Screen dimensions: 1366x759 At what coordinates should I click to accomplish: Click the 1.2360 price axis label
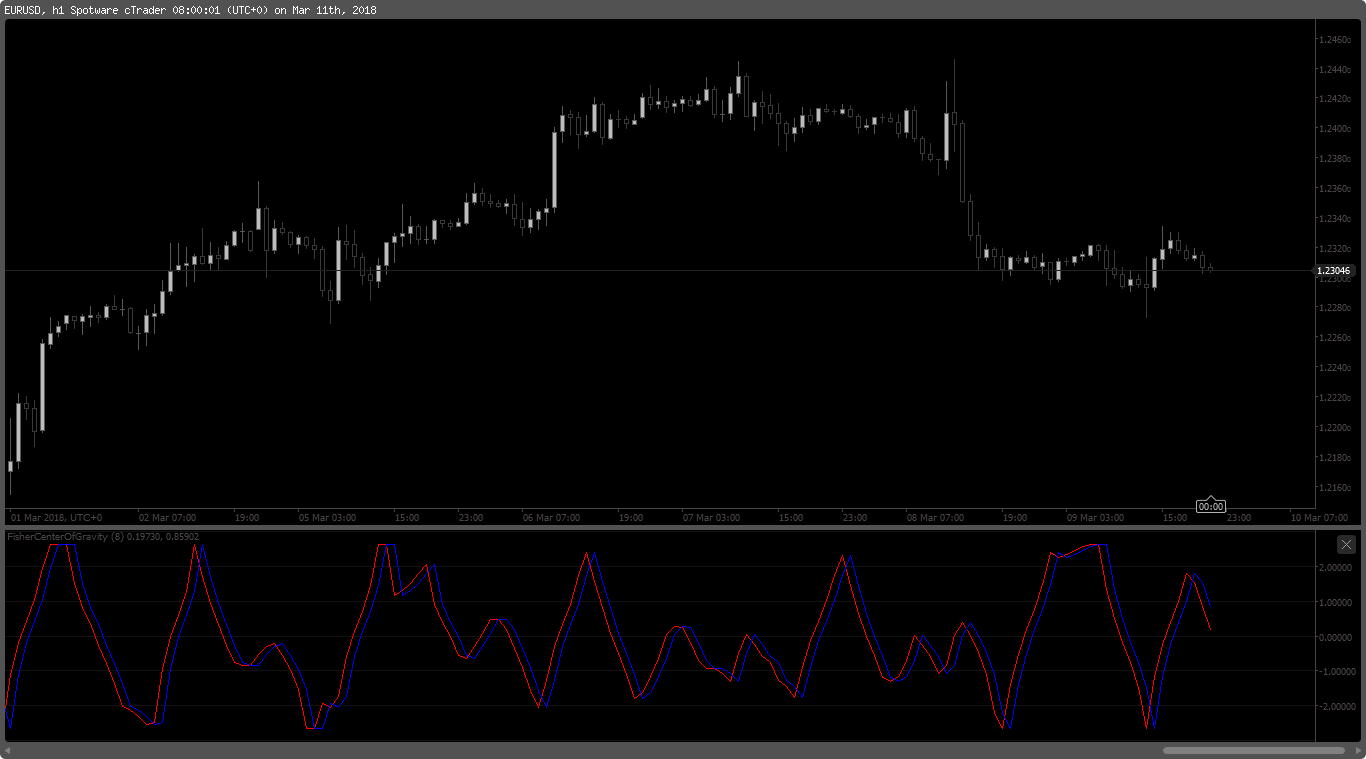[1334, 189]
